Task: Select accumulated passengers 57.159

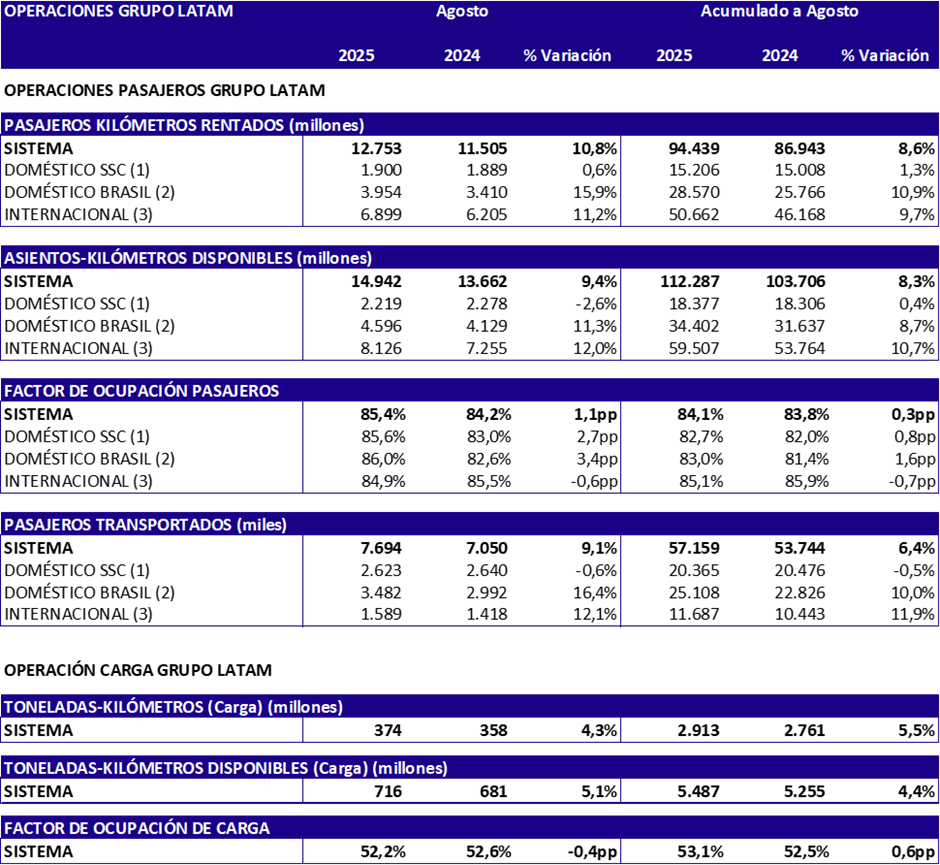Action: [x=694, y=548]
